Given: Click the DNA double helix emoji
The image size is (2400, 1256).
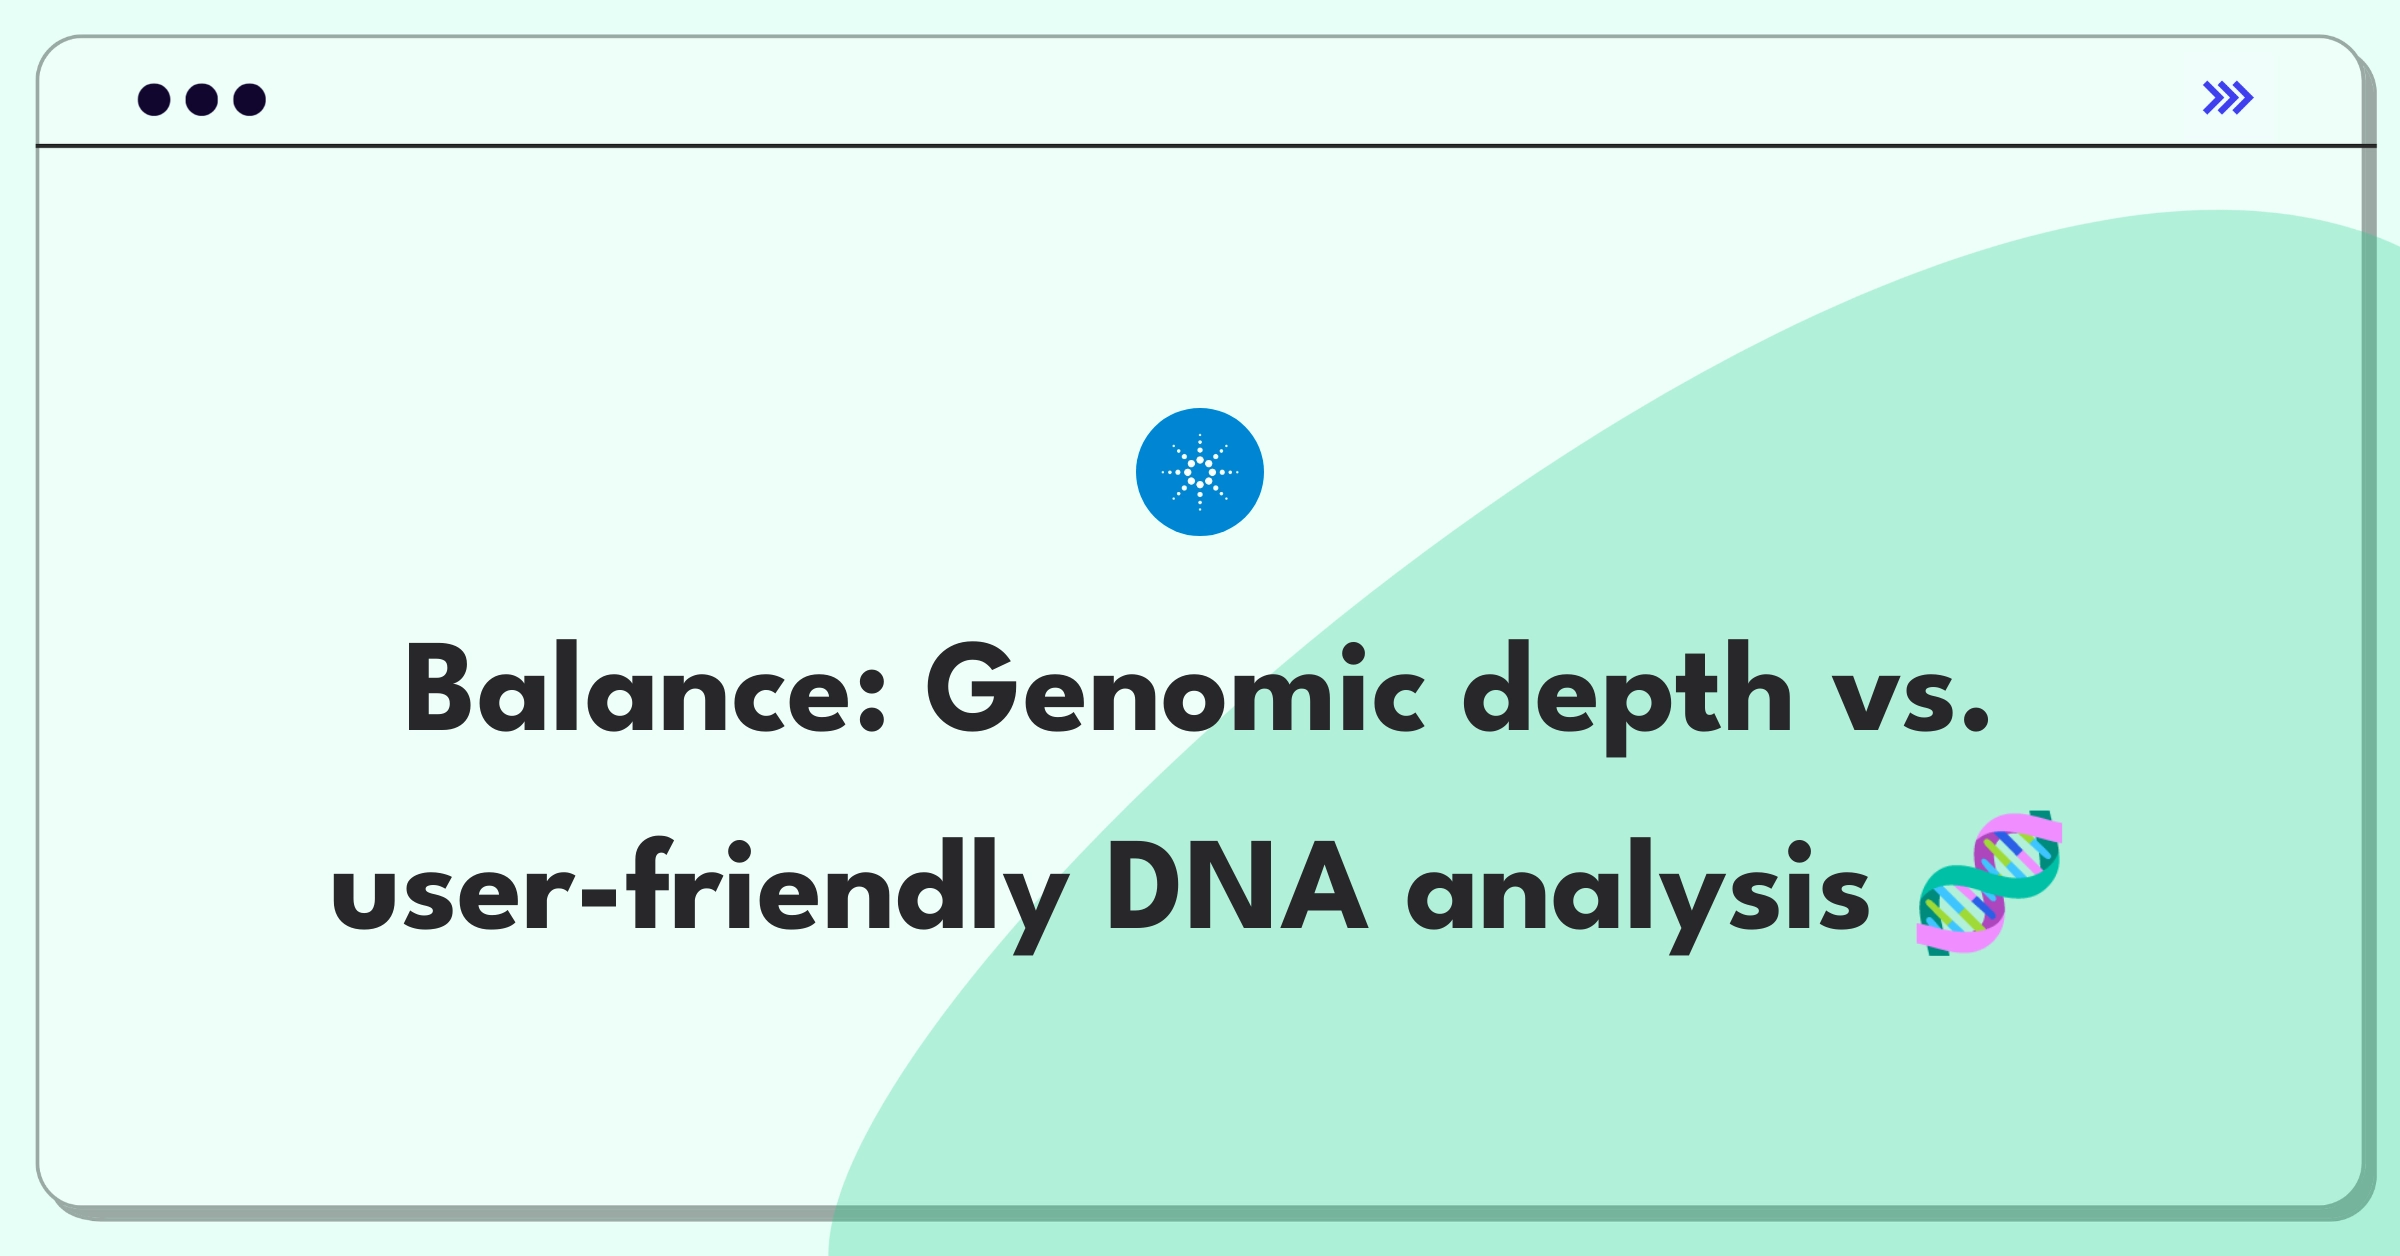Looking at the screenshot, I should tap(1990, 883).
